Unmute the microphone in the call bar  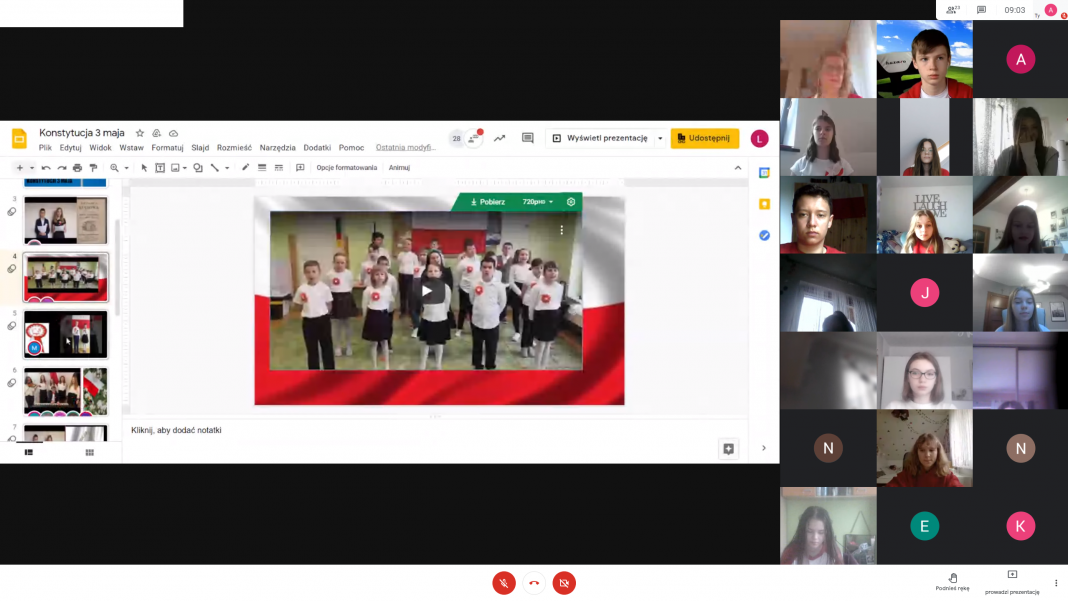coord(504,583)
